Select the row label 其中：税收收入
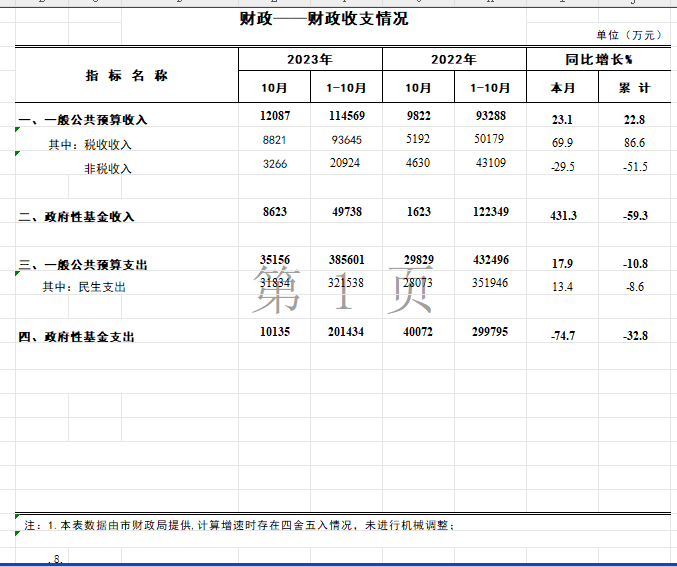This screenshot has height=567, width=677. point(90,145)
